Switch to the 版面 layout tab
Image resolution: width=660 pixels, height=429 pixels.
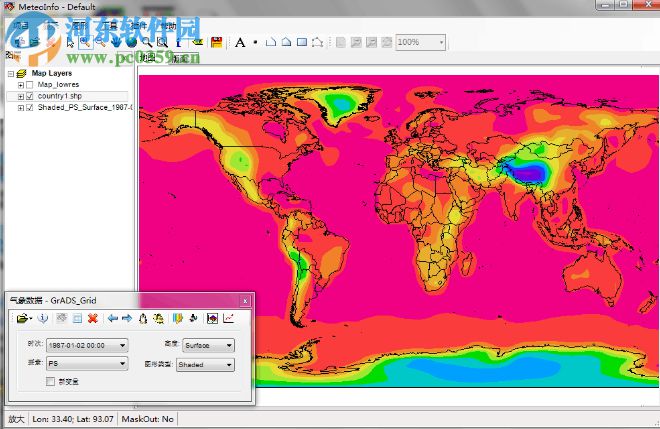(179, 59)
